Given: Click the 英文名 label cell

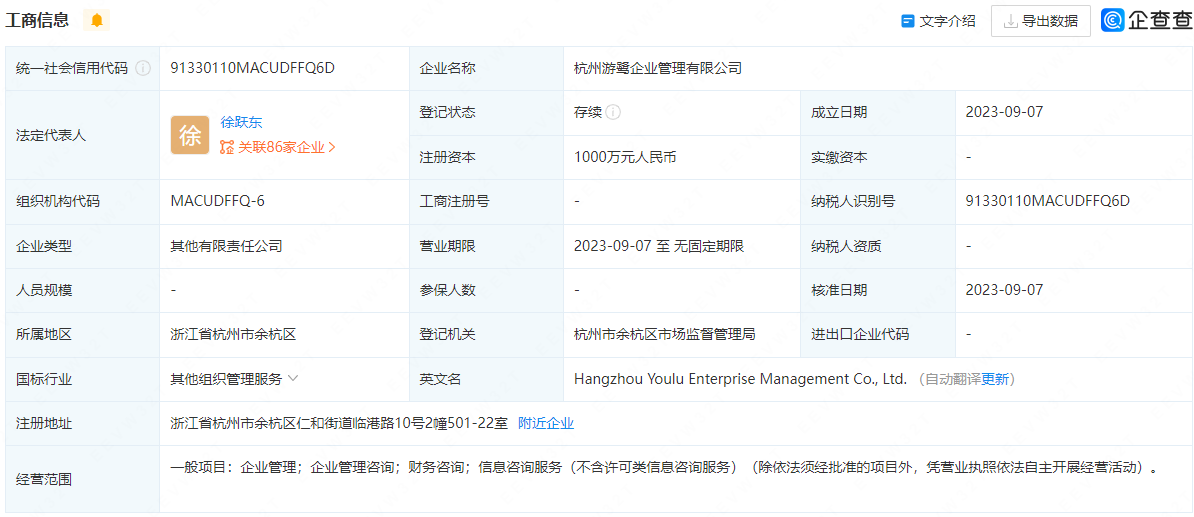Looking at the screenshot, I should tap(487, 378).
